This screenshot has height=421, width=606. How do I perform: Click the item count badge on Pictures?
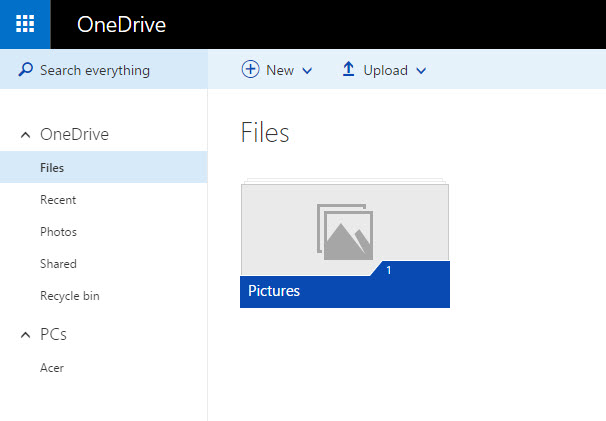tap(388, 270)
